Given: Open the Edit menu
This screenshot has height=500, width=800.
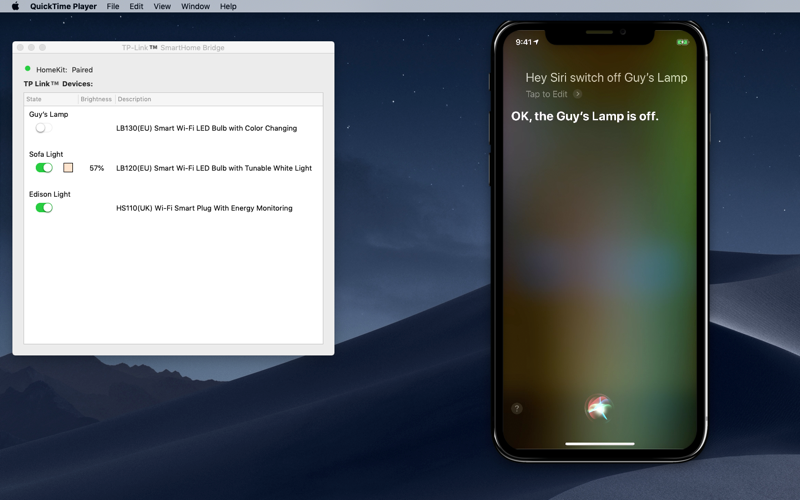Looking at the screenshot, I should tap(136, 6).
